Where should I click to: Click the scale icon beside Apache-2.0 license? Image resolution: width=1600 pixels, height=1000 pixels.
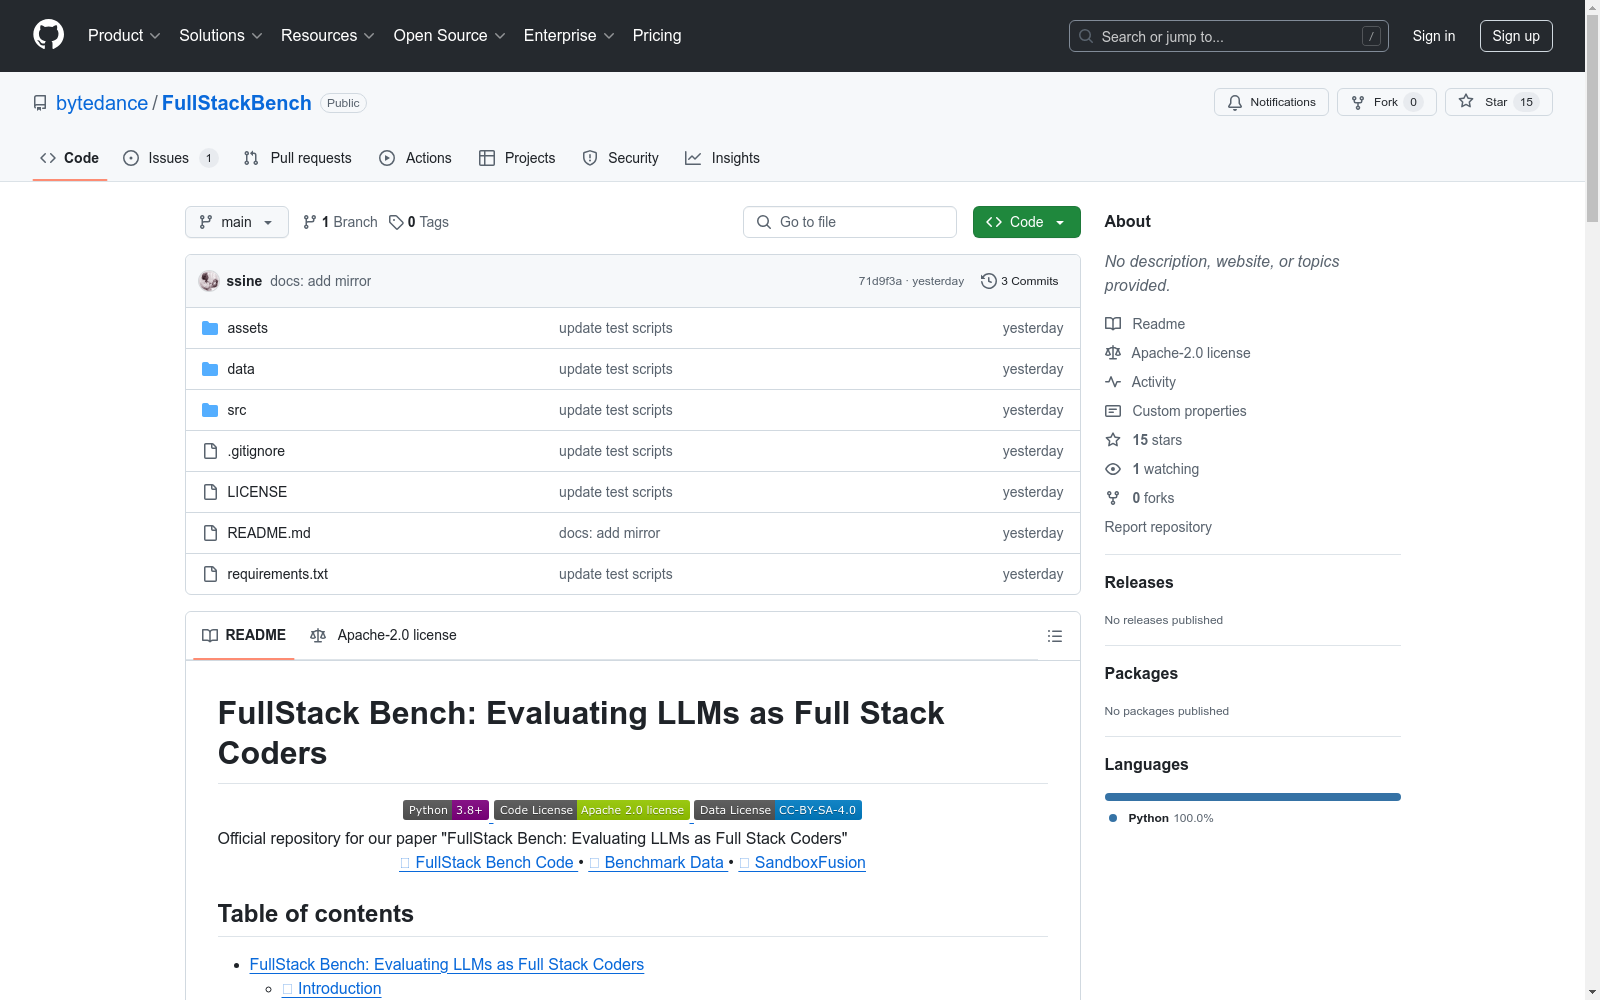pos(1113,353)
